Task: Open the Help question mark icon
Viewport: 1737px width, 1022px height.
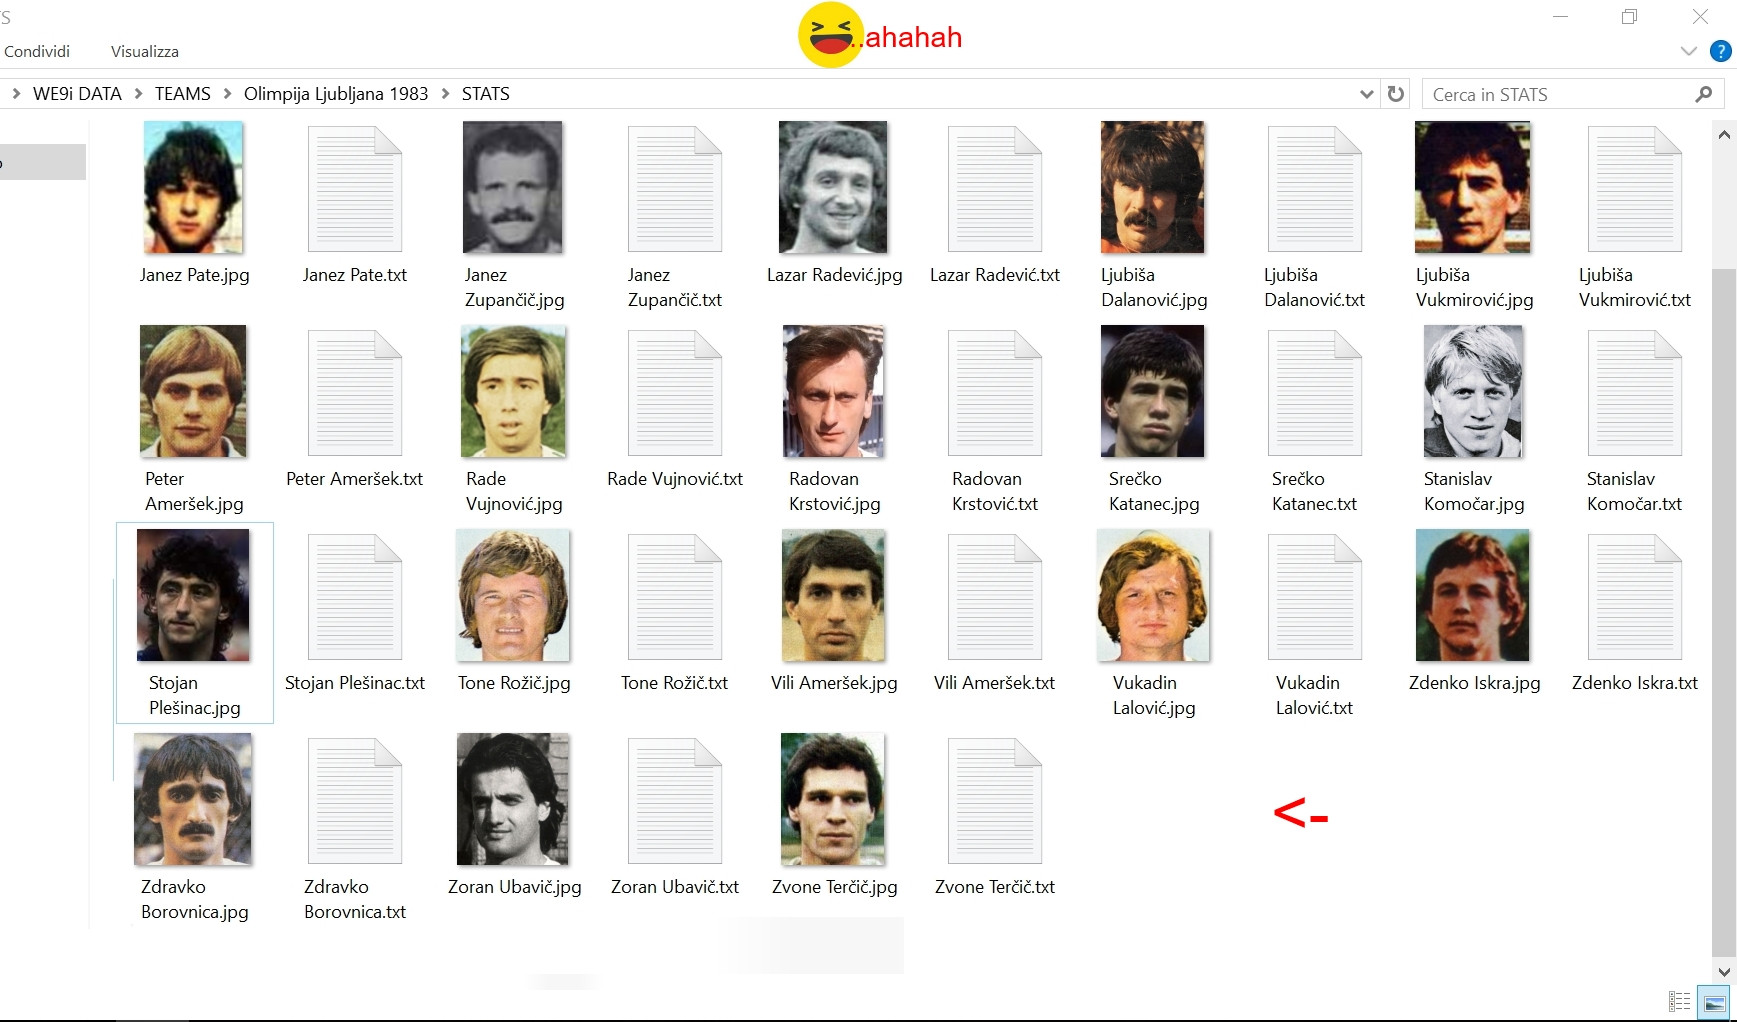Action: point(1721,51)
